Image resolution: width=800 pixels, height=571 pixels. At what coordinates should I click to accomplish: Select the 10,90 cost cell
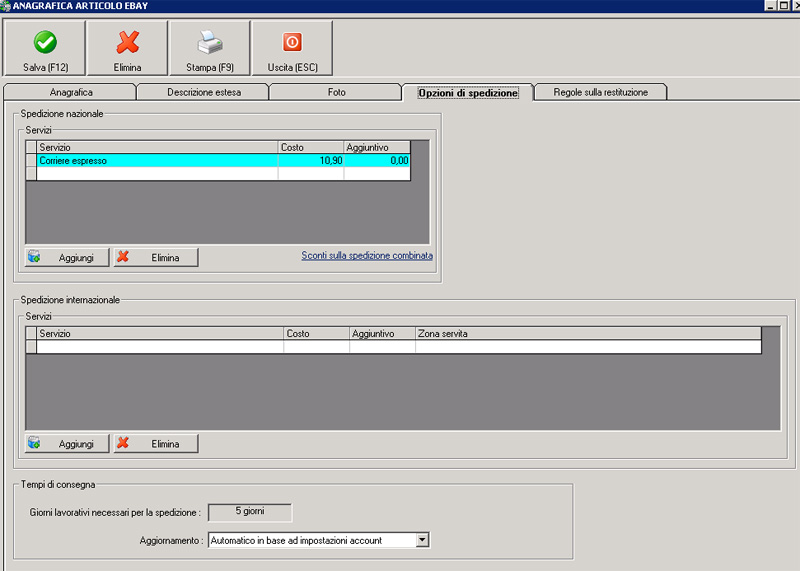tap(311, 161)
